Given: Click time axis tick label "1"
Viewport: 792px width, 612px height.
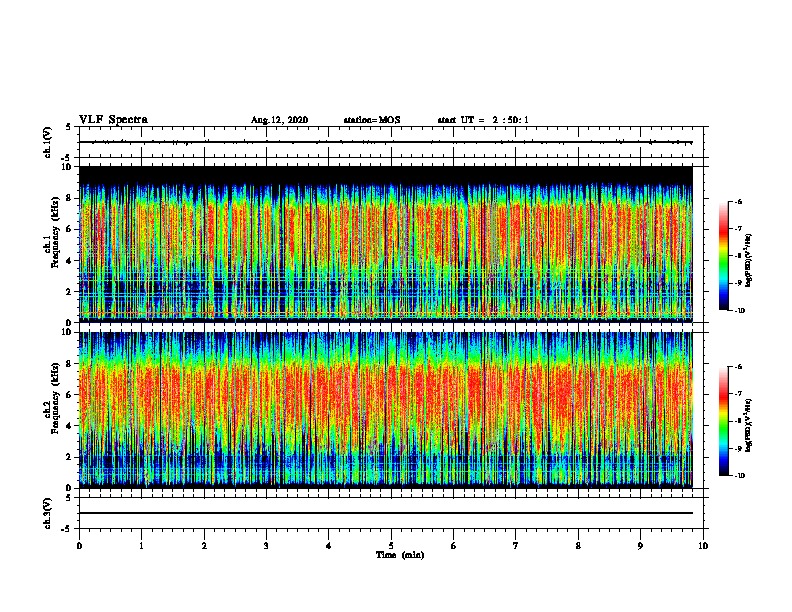Looking at the screenshot, I should (141, 546).
